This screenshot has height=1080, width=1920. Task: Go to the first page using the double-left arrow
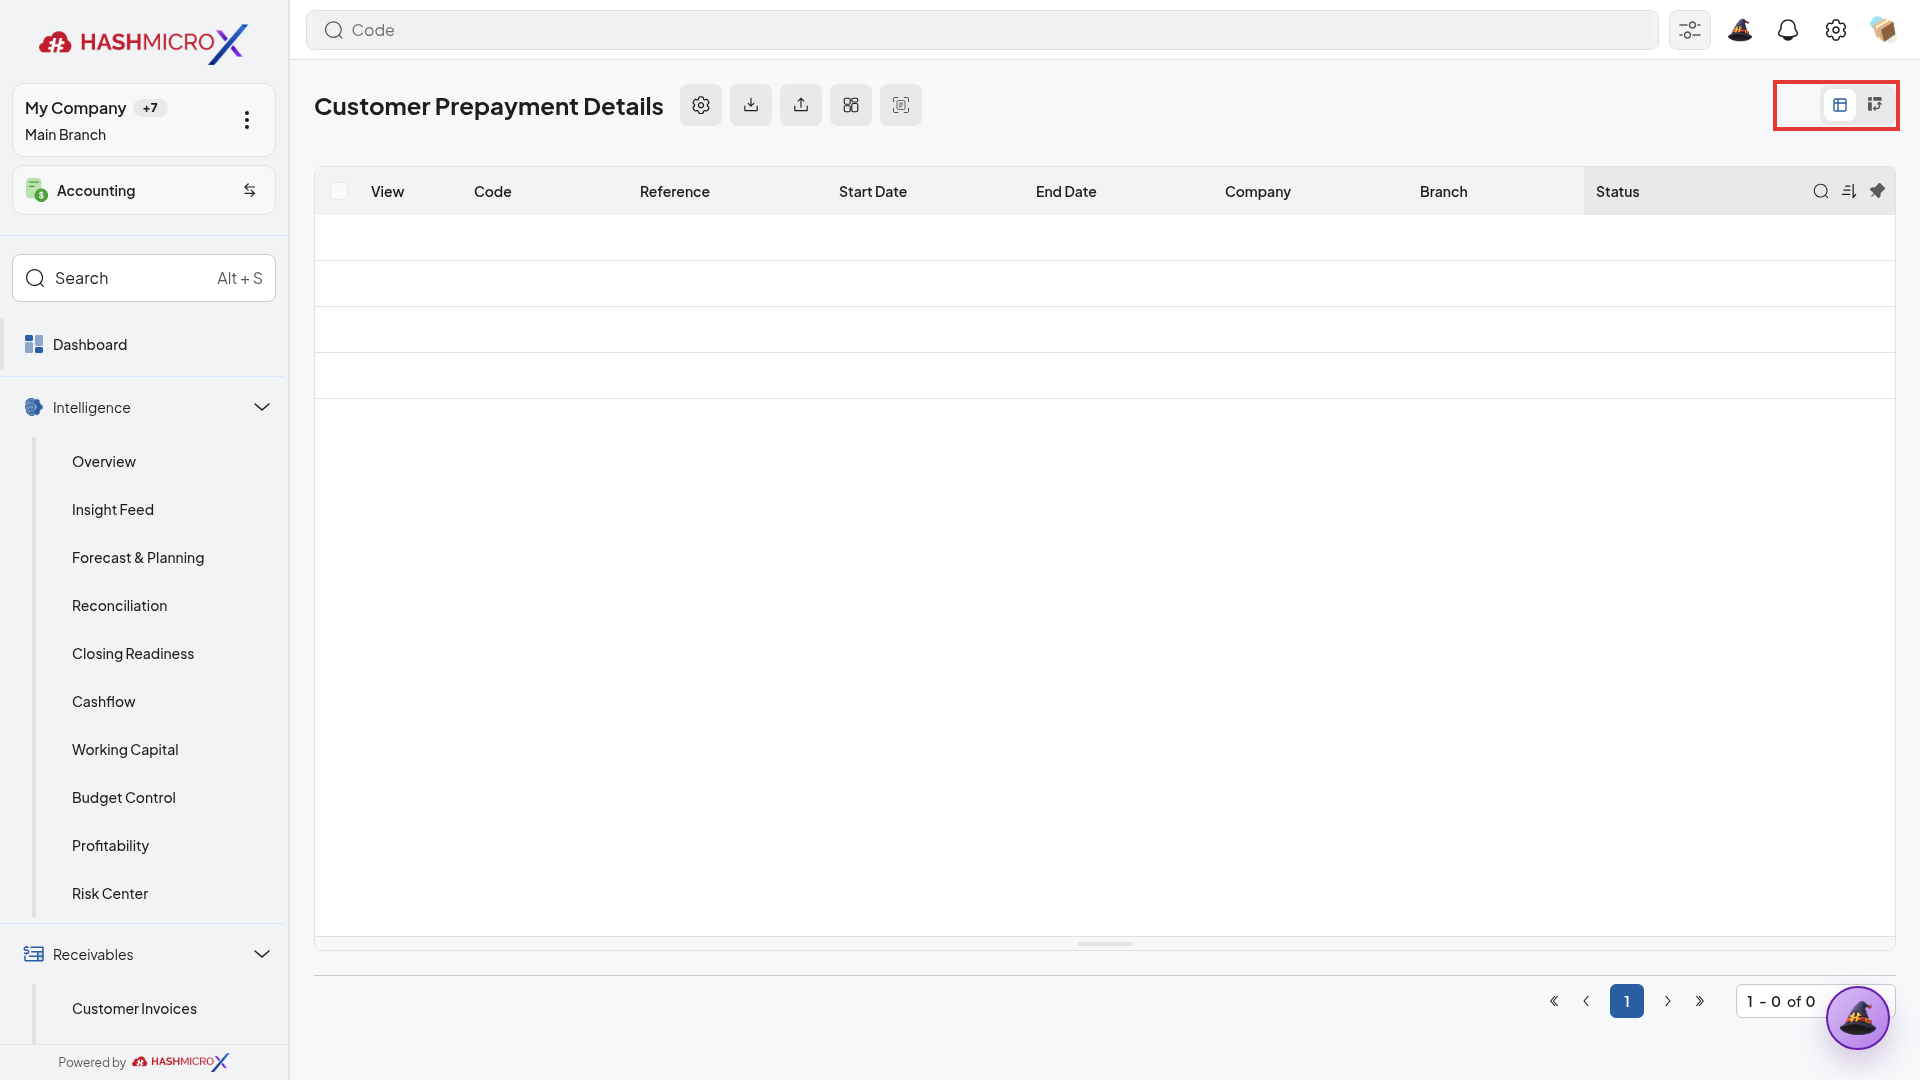tap(1554, 1001)
